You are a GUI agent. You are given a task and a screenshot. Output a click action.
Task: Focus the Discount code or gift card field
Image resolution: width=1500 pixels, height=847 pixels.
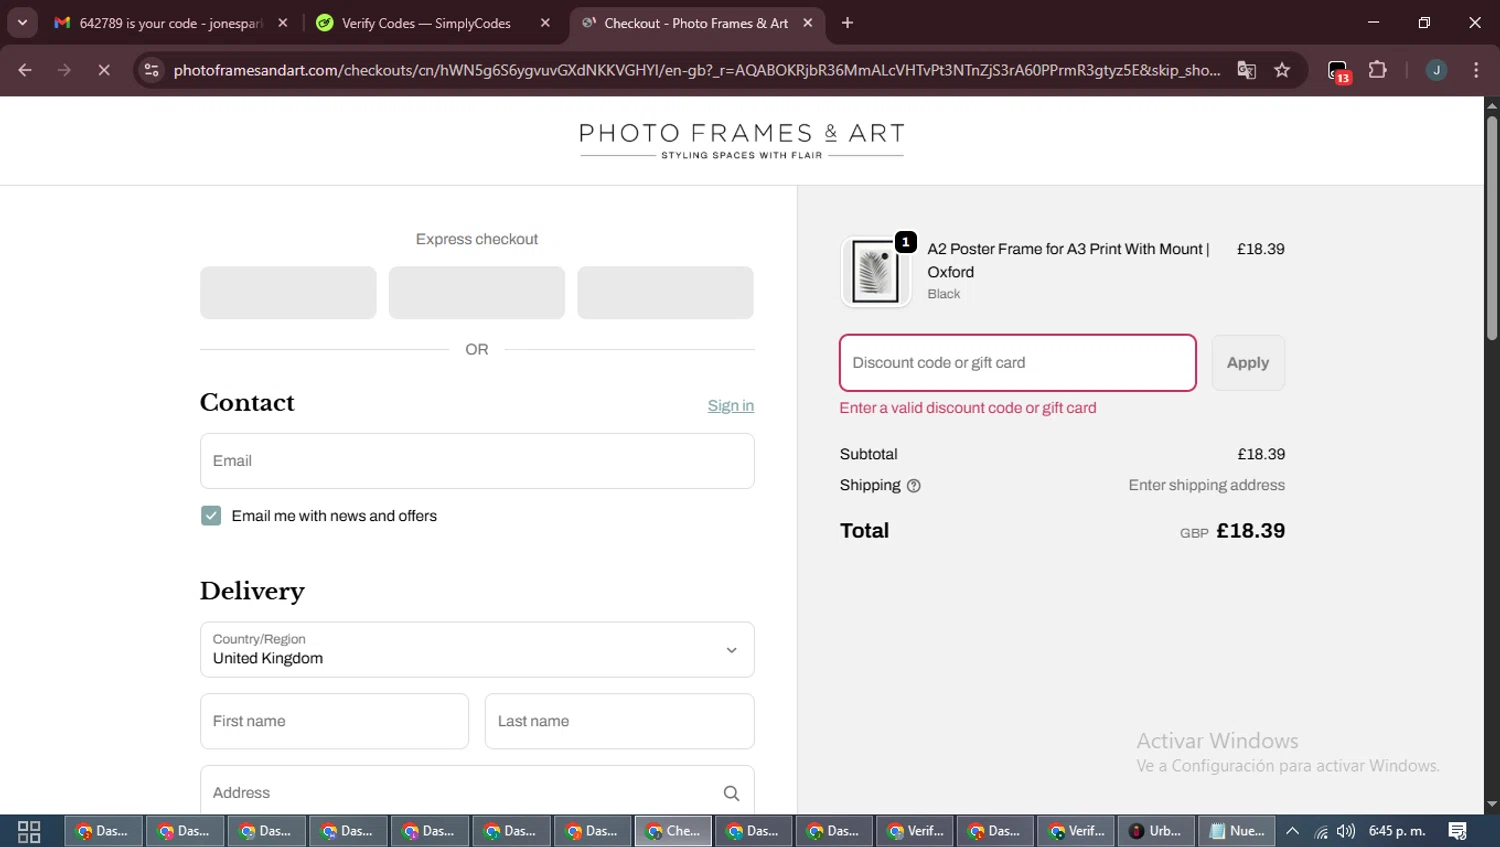point(1018,363)
